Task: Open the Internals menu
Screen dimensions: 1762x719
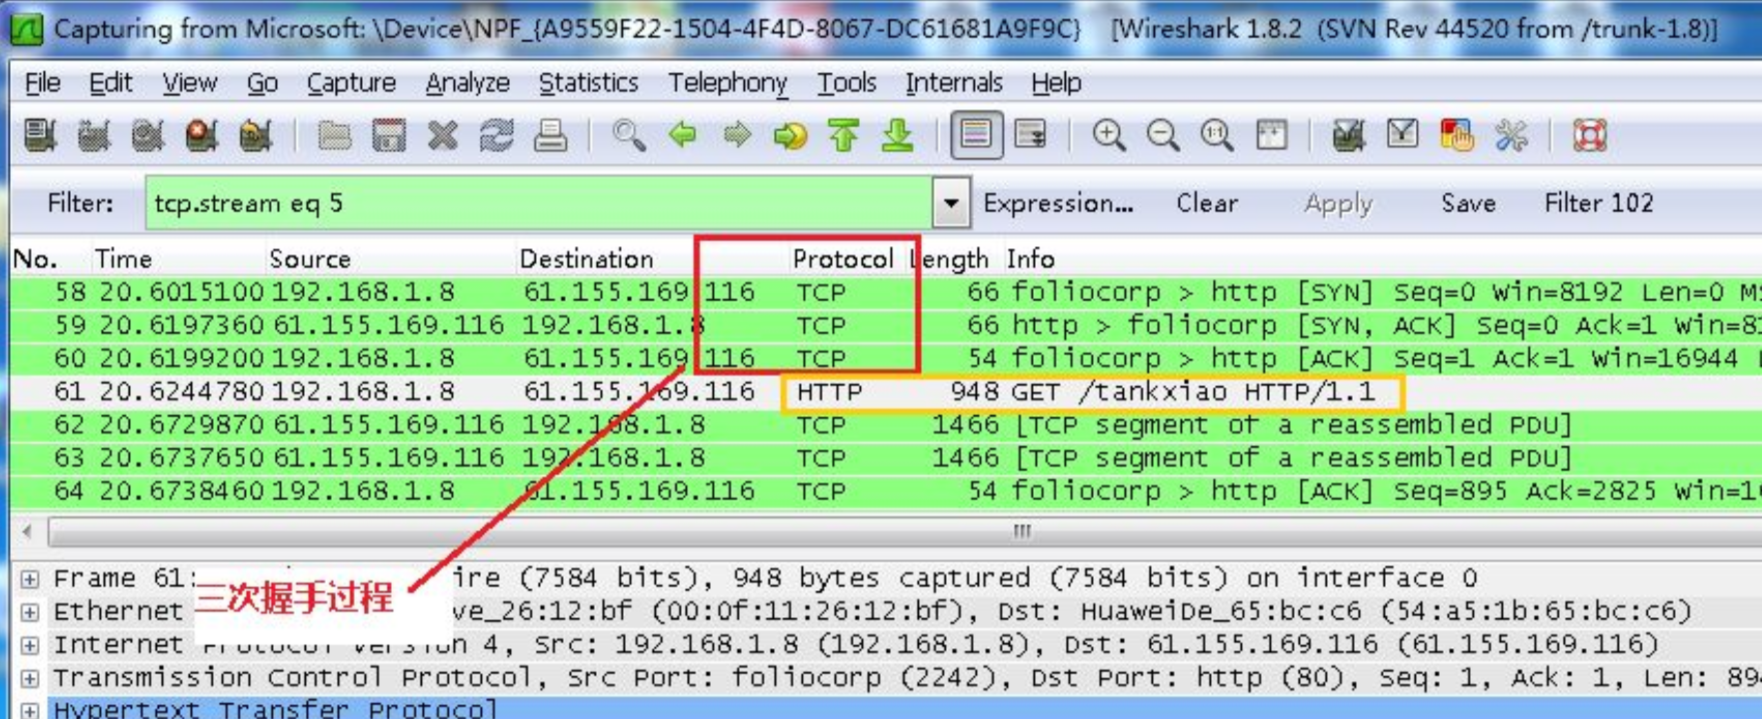Action: tap(953, 83)
